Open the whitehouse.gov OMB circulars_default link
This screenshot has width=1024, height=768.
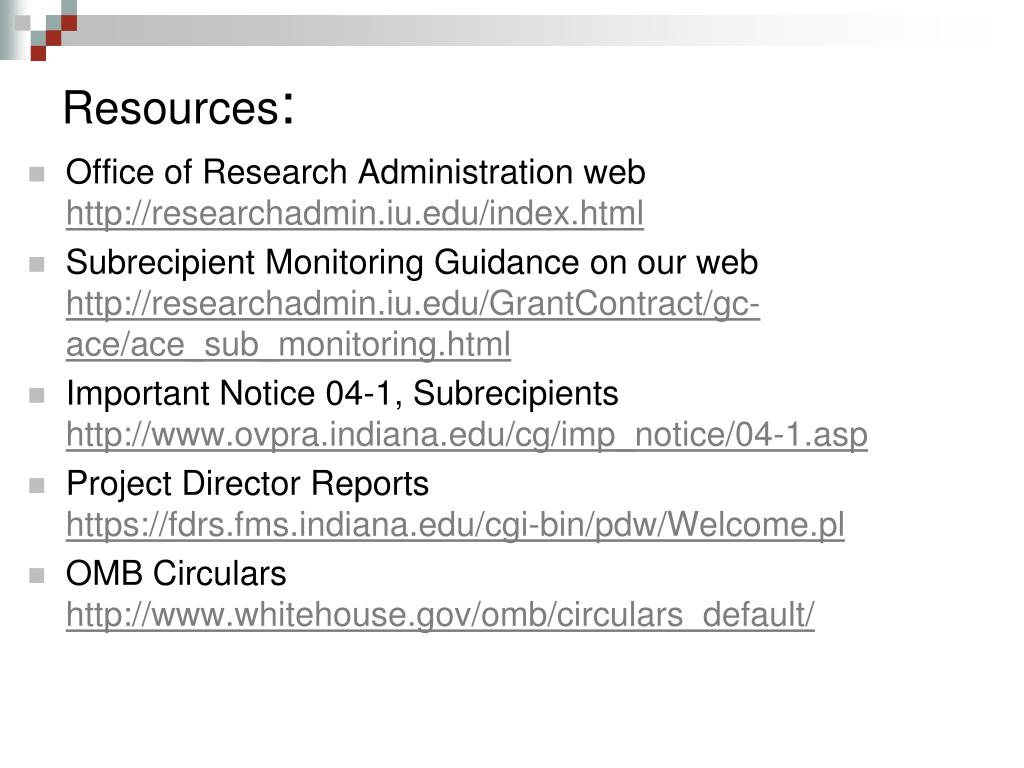coord(440,615)
